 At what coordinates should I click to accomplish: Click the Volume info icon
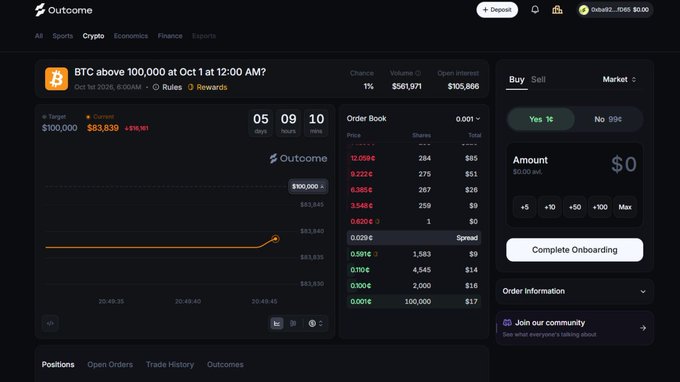[x=418, y=73]
